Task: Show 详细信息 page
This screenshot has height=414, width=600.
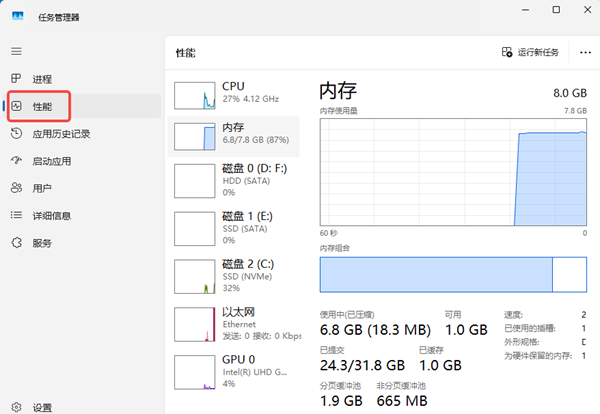Action: click(84, 215)
